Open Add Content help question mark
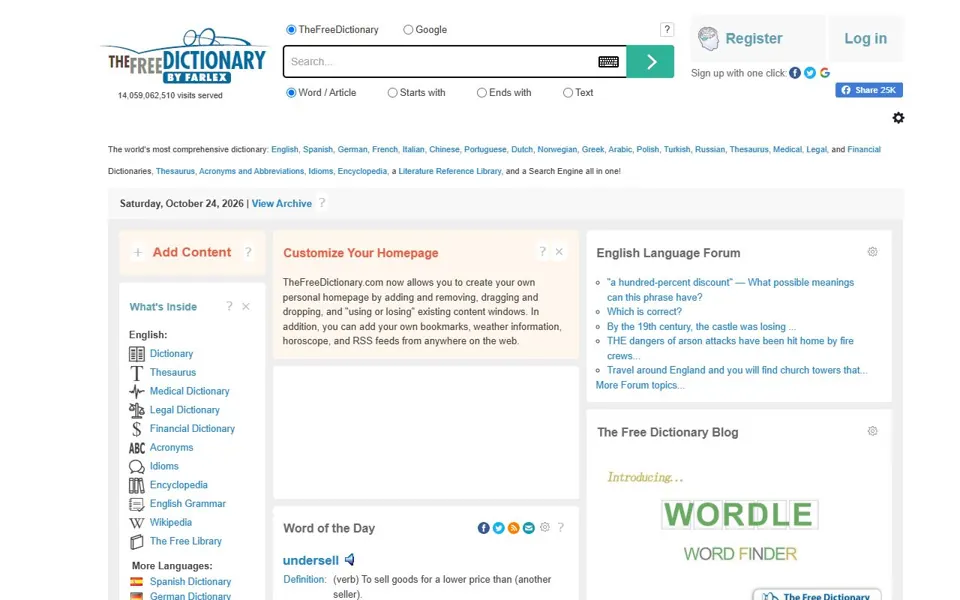 click(x=248, y=252)
